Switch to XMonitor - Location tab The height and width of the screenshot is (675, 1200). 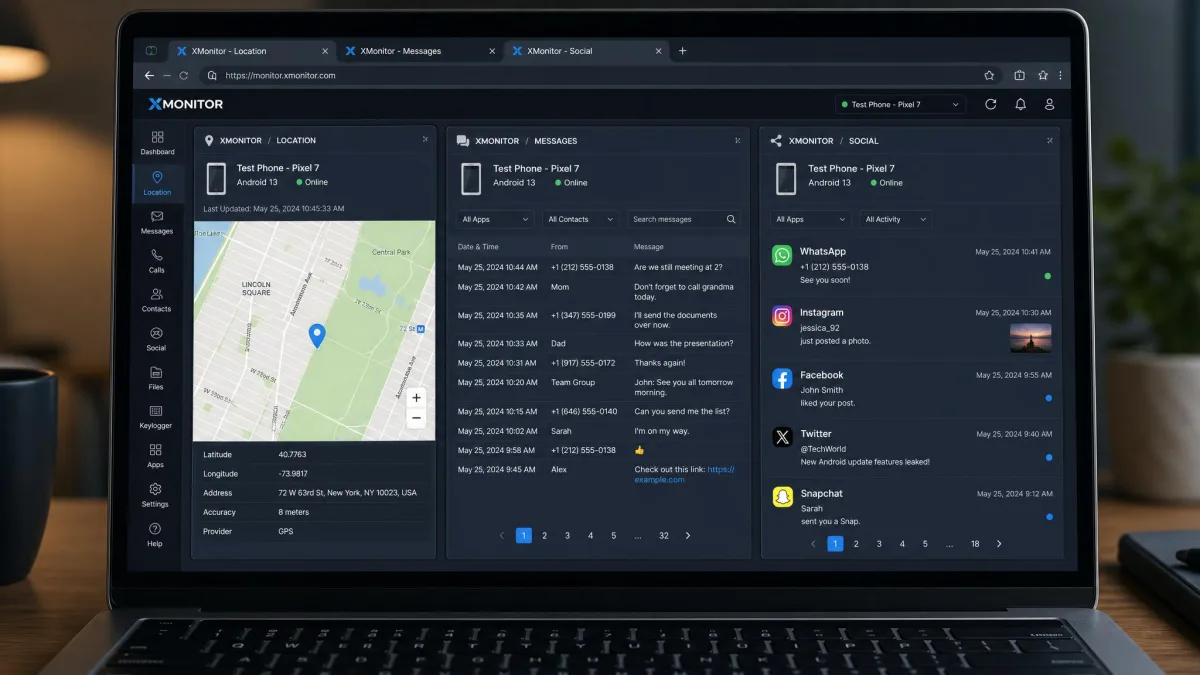point(250,51)
